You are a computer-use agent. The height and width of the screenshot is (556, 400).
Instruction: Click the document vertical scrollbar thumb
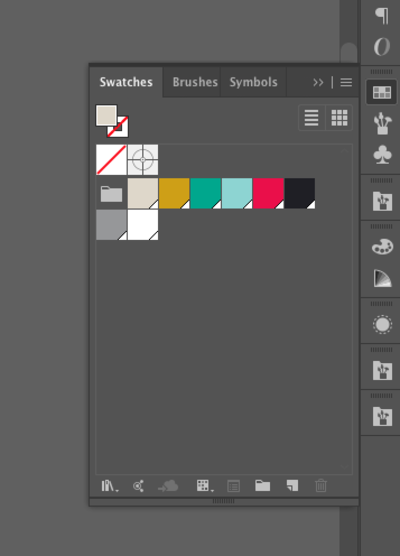pos(349,53)
